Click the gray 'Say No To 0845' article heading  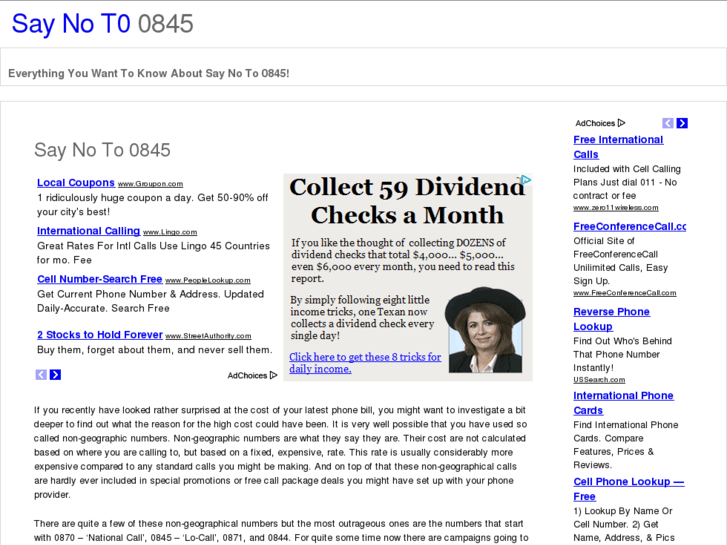coord(102,150)
